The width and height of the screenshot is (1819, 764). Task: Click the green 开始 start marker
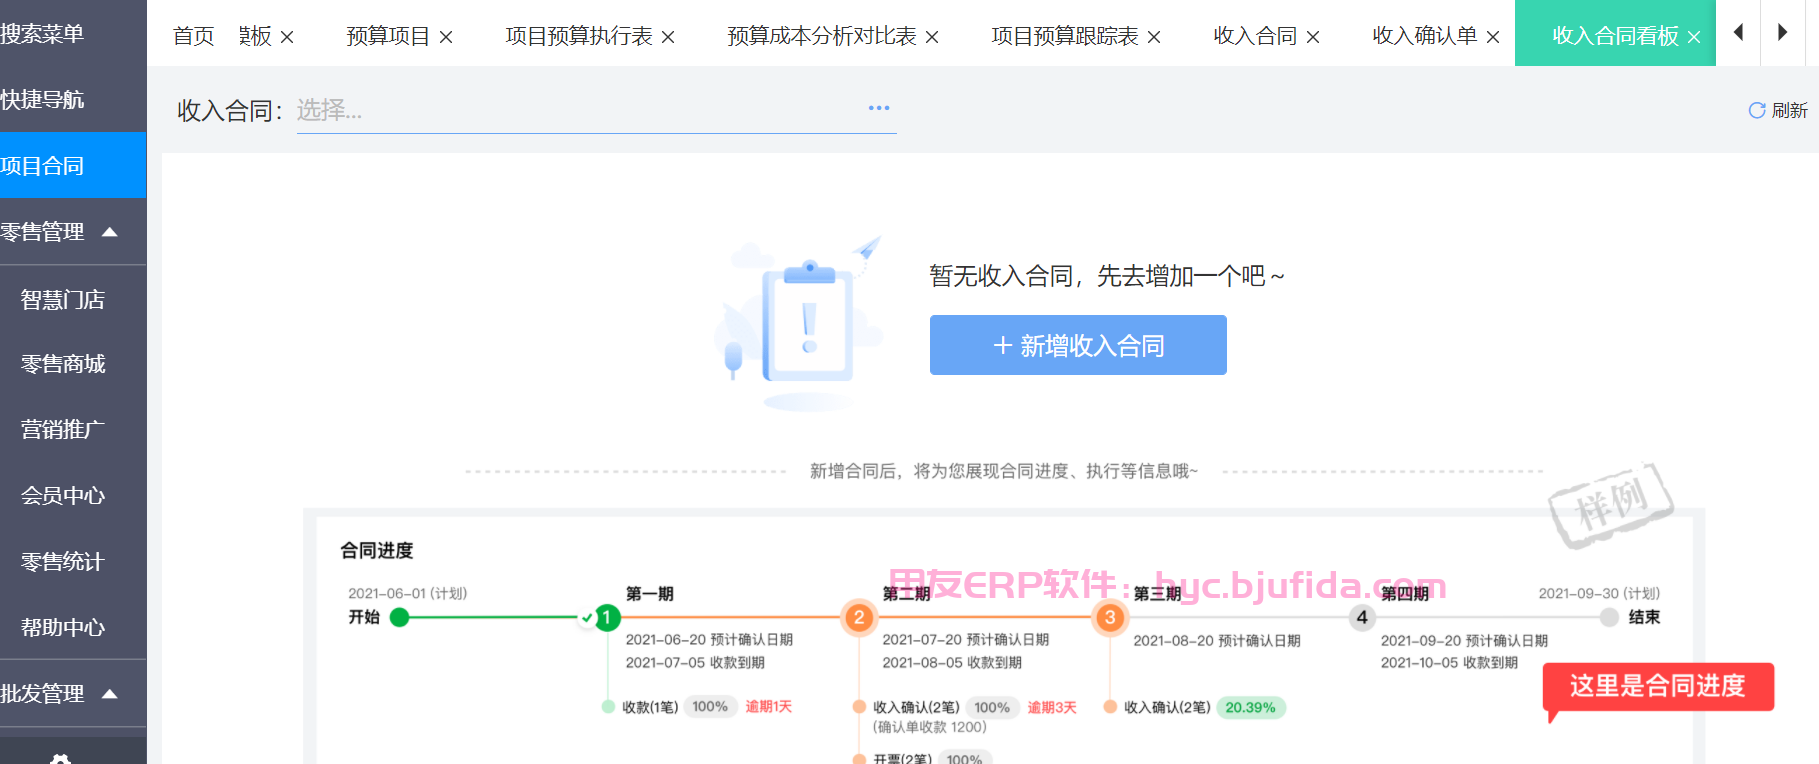pyautogui.click(x=400, y=617)
